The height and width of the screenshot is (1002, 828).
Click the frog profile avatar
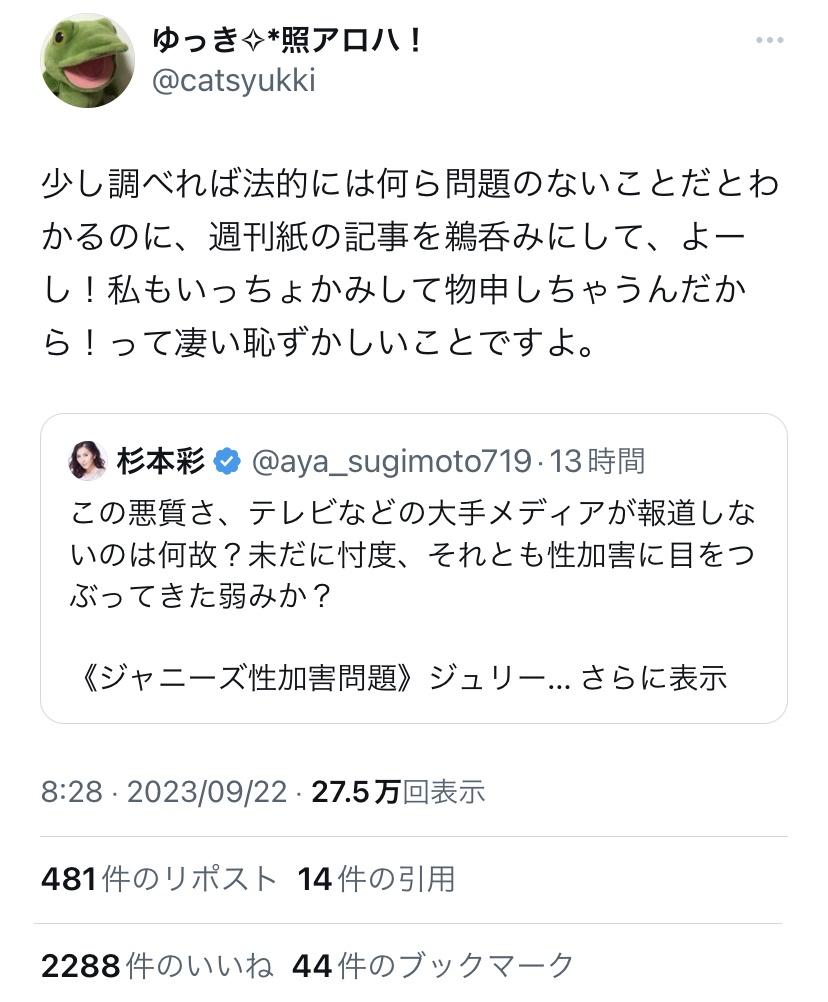click(87, 61)
